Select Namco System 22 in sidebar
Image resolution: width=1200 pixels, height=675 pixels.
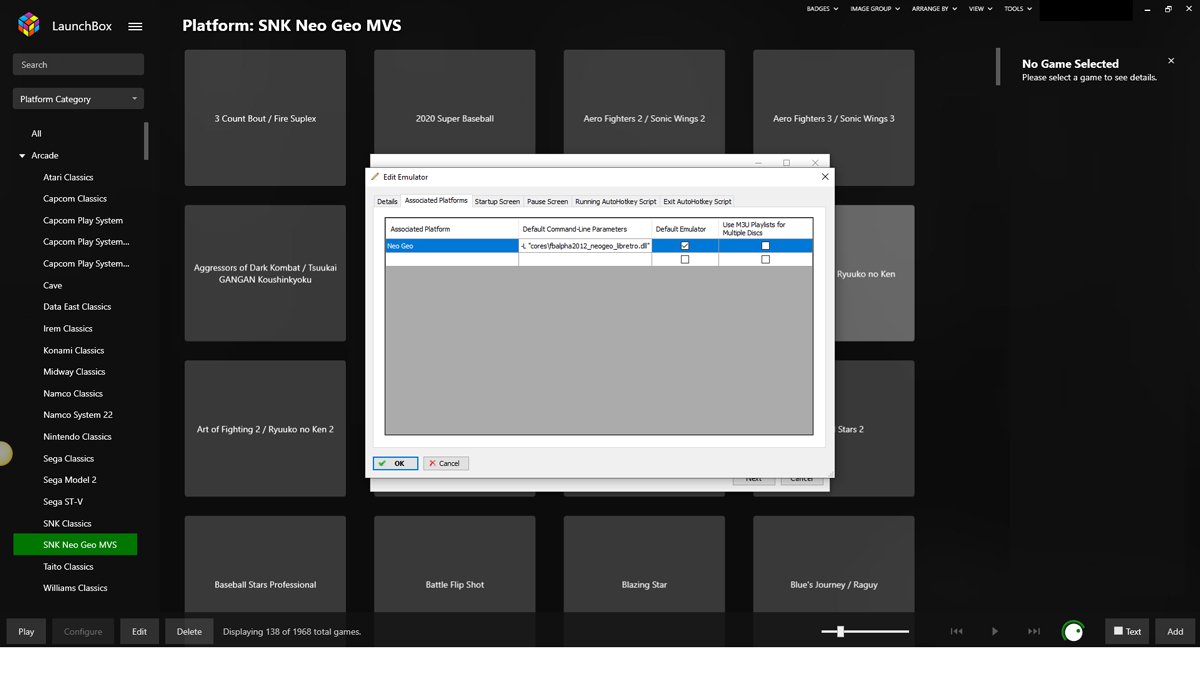point(78,415)
